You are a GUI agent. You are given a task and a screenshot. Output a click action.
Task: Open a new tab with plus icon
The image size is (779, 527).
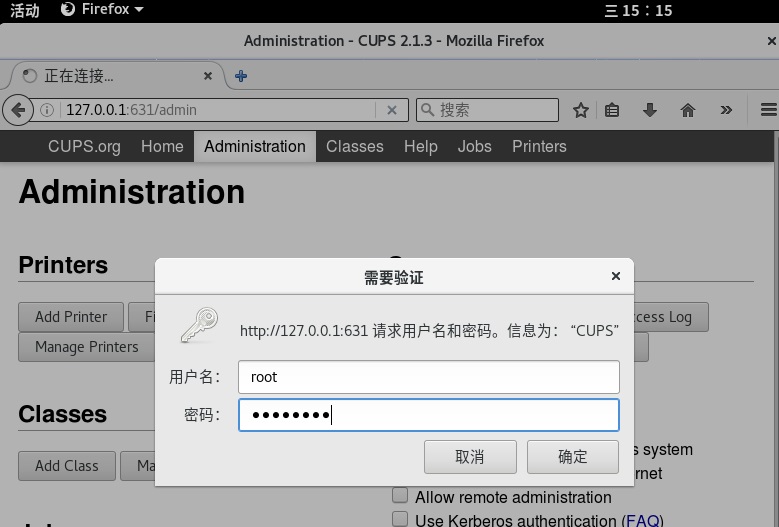click(x=241, y=76)
